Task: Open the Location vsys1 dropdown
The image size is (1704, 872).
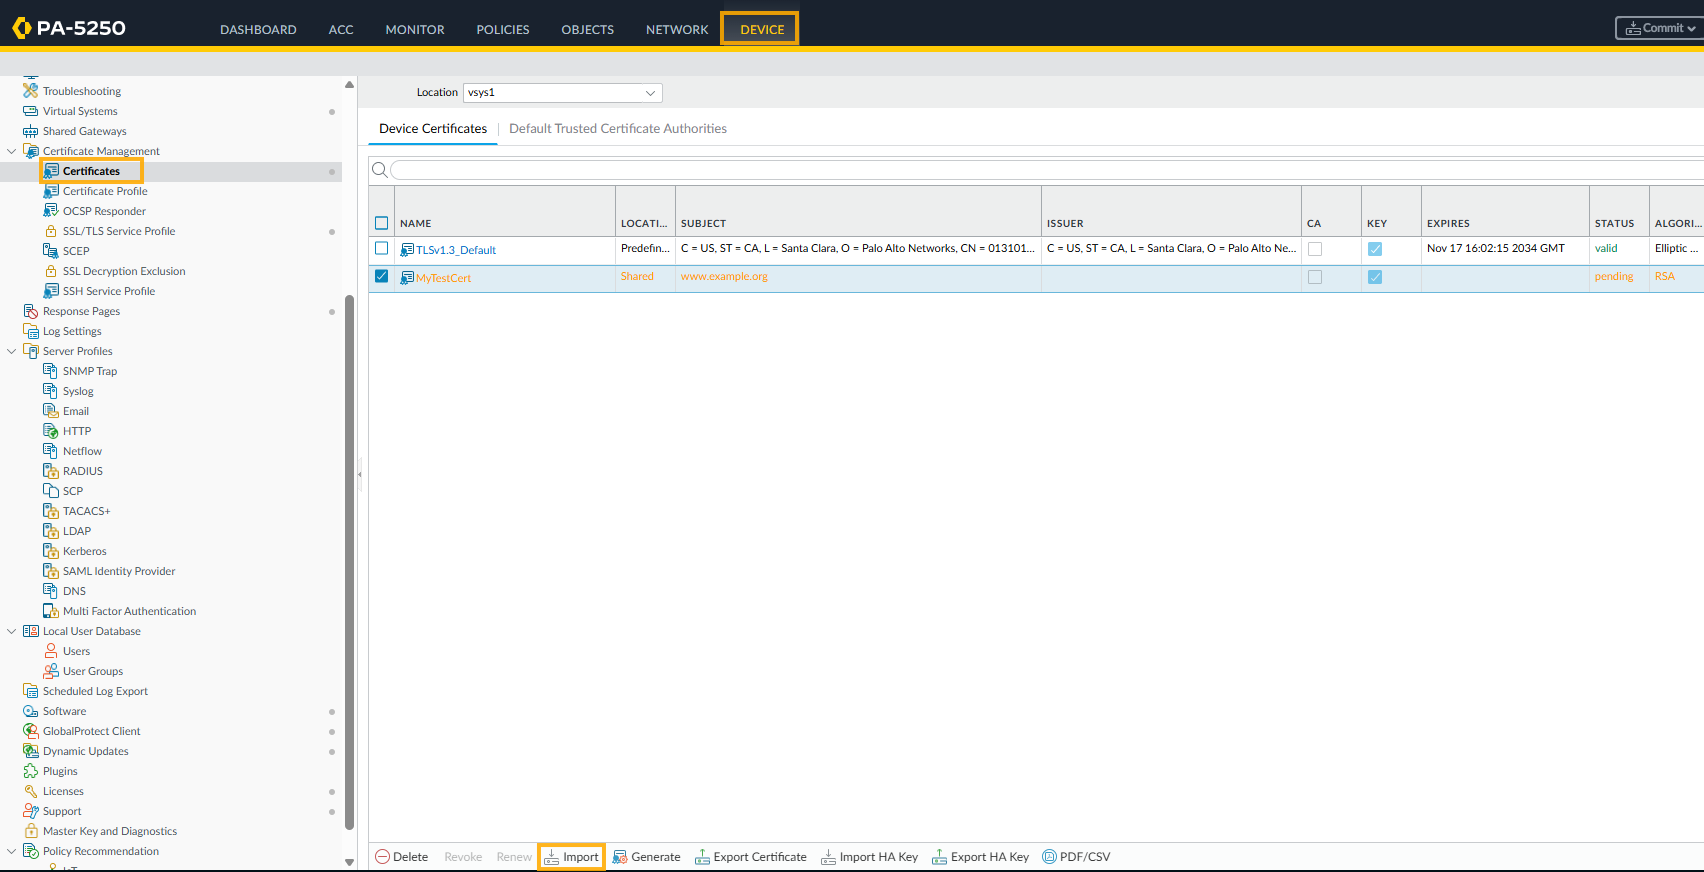Action: (562, 93)
